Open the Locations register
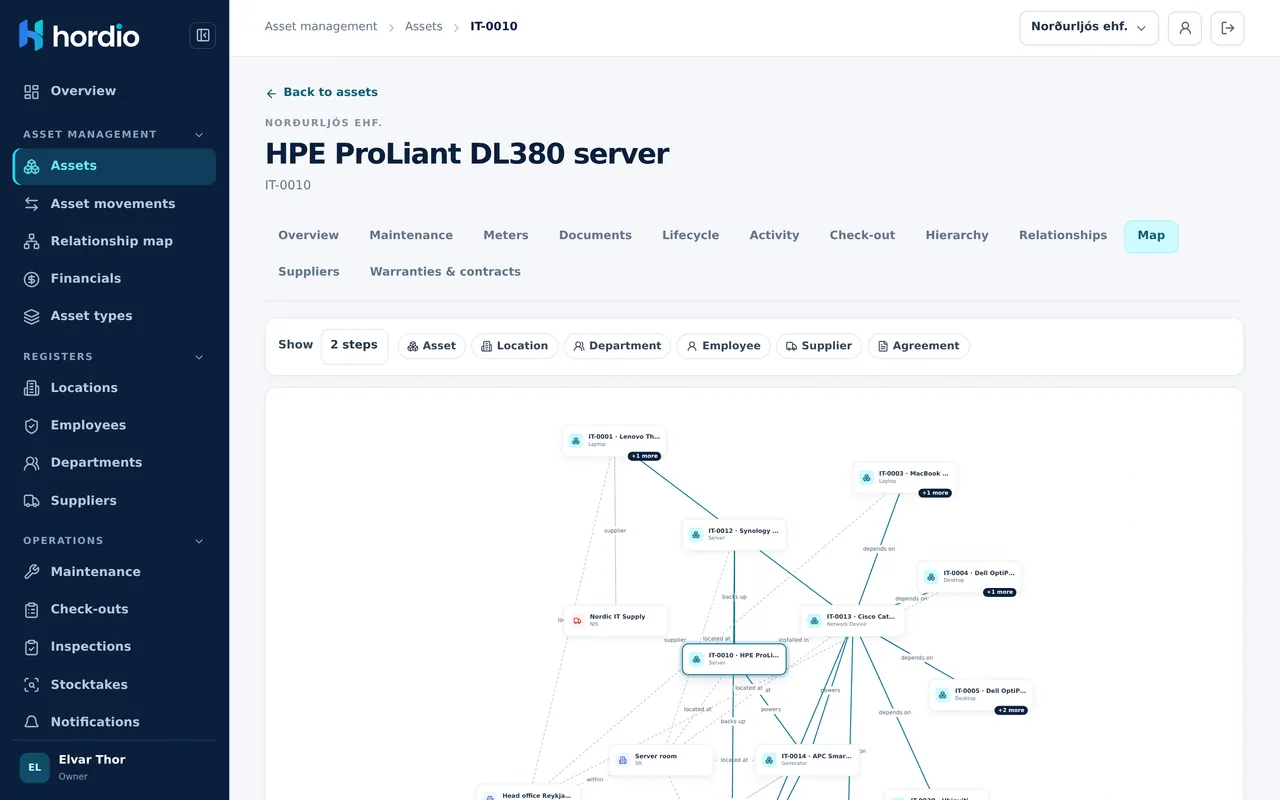The width and height of the screenshot is (1280, 800). (114, 388)
